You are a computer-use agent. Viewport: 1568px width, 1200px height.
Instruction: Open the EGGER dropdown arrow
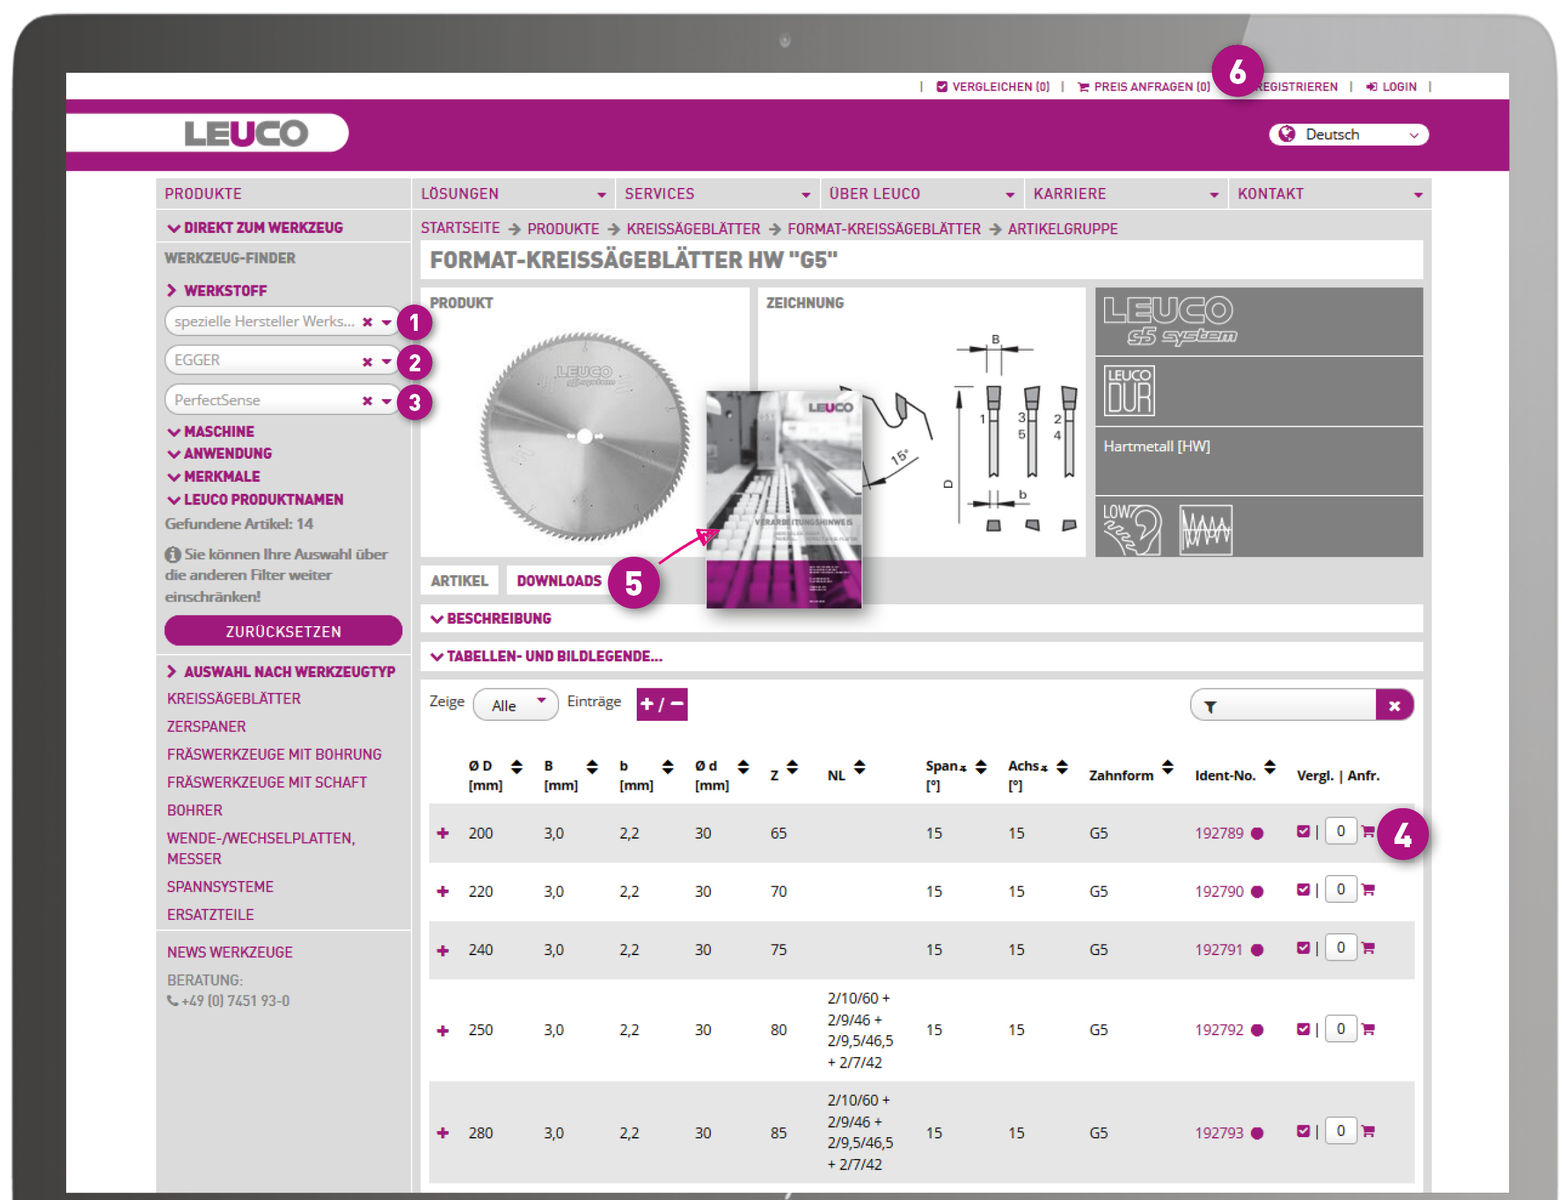pyautogui.click(x=386, y=362)
